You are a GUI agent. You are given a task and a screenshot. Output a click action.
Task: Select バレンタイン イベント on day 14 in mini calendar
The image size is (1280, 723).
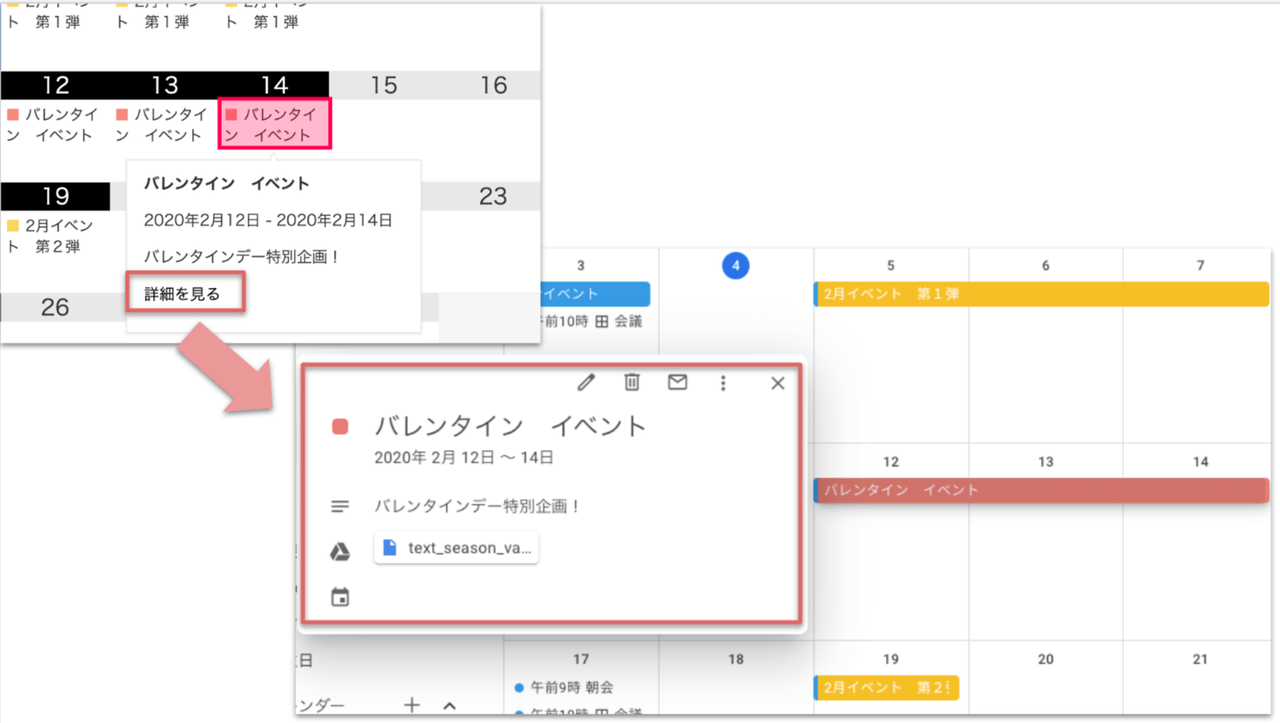[x=274, y=124]
